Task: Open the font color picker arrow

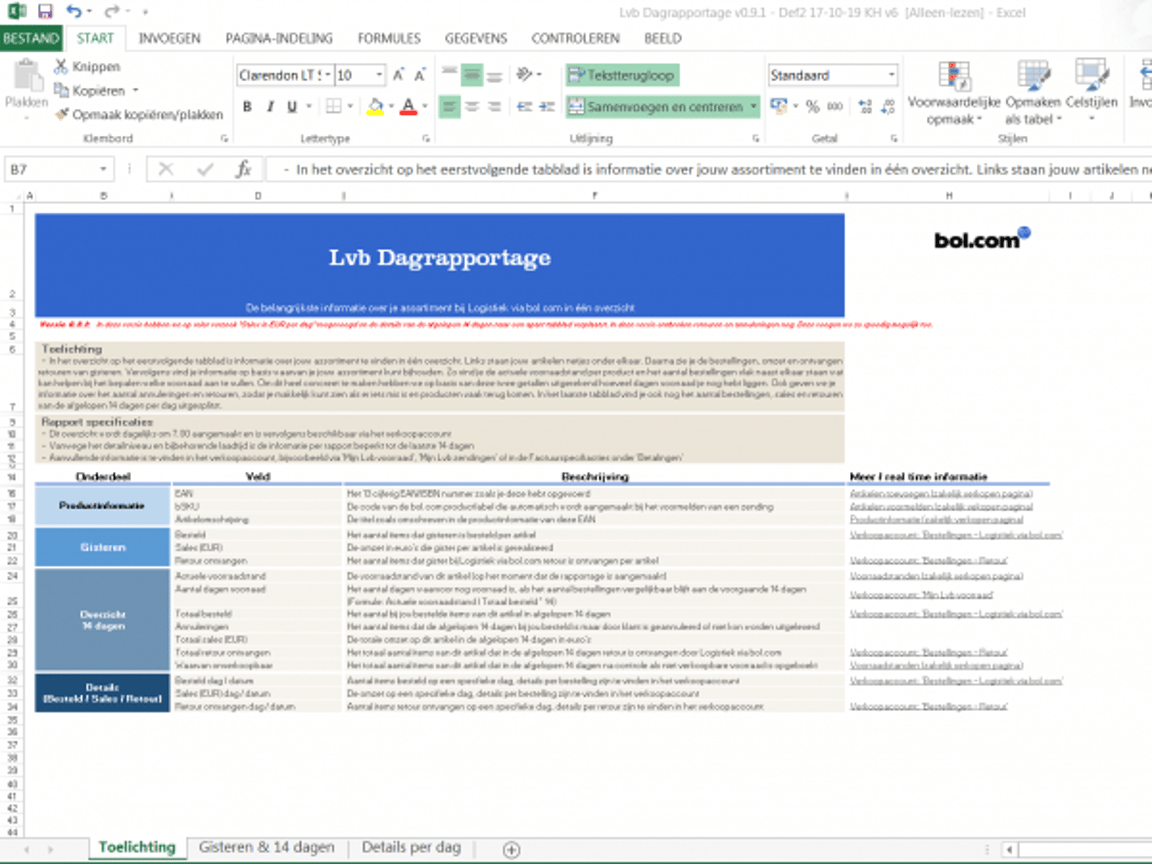Action: (x=425, y=107)
